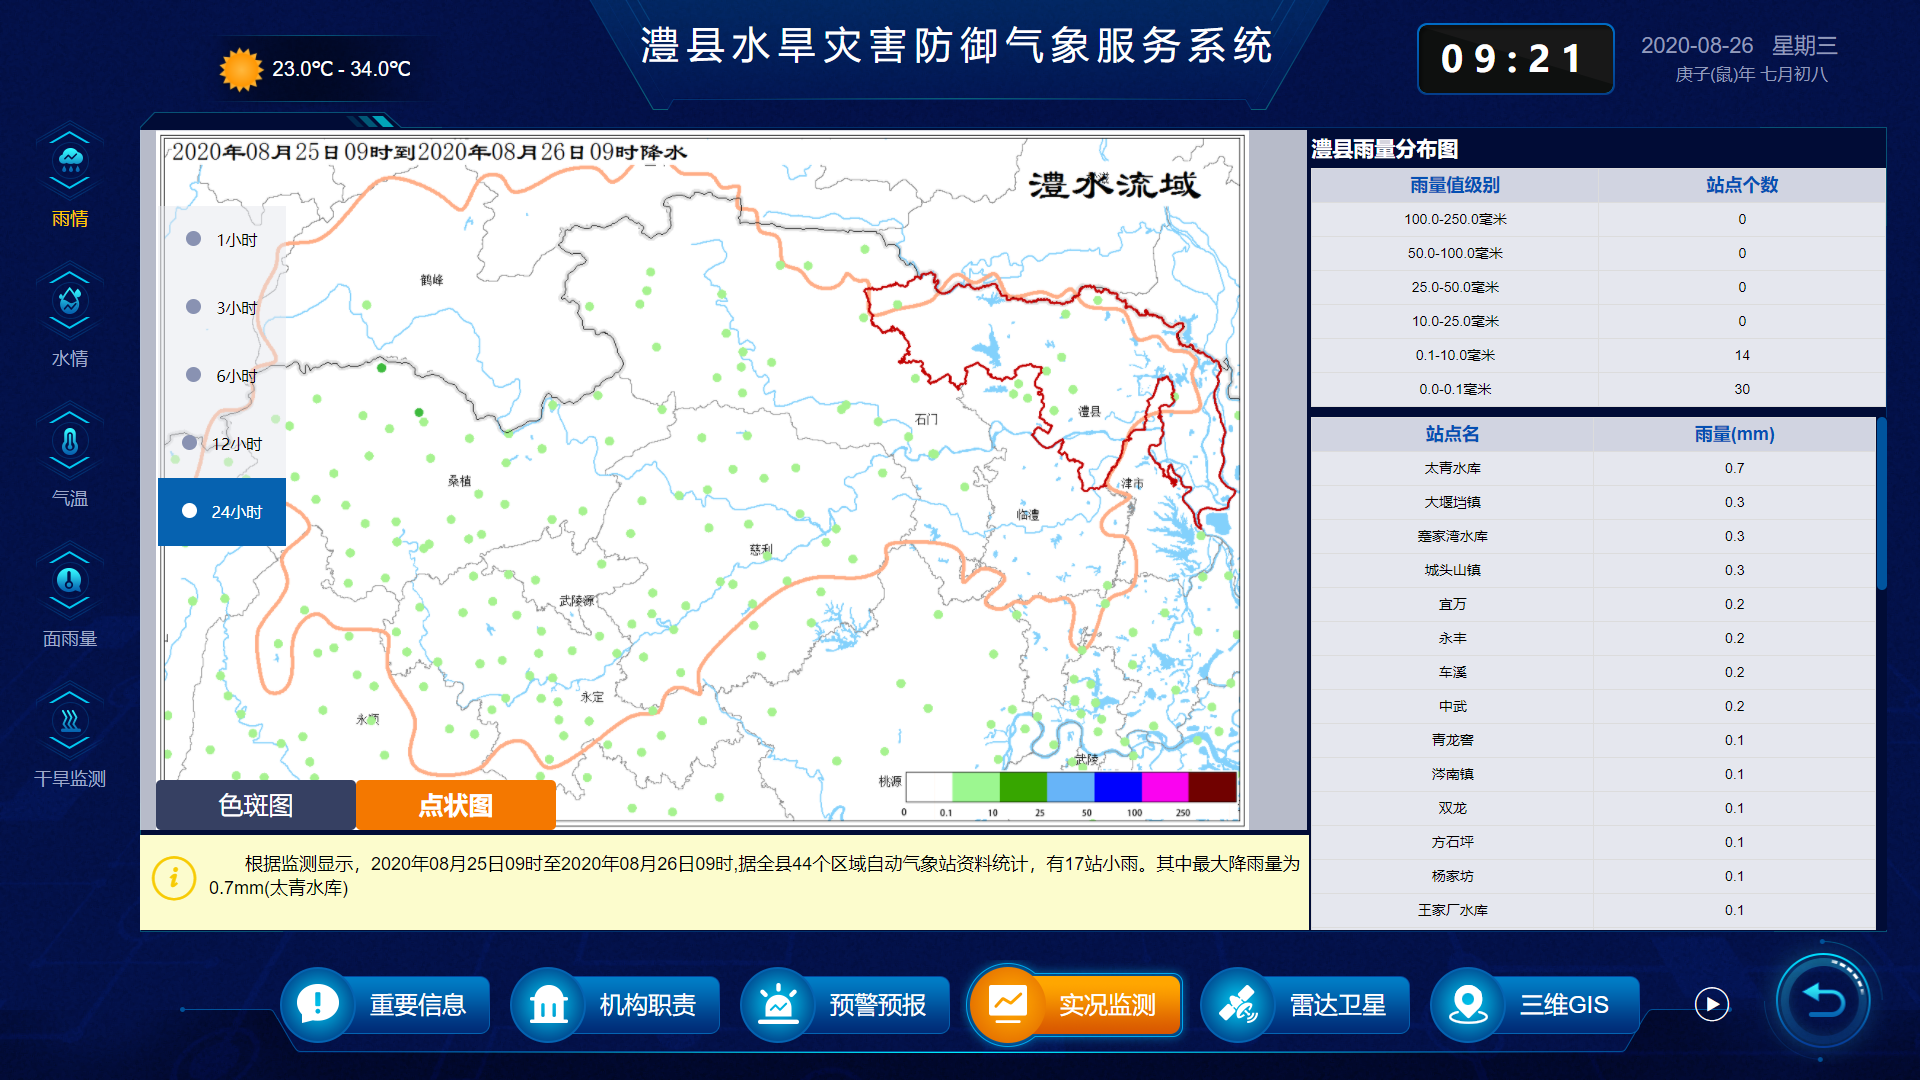Select the 干旱监测 drought monitoring icon
The width and height of the screenshot is (1920, 1080).
(69, 720)
